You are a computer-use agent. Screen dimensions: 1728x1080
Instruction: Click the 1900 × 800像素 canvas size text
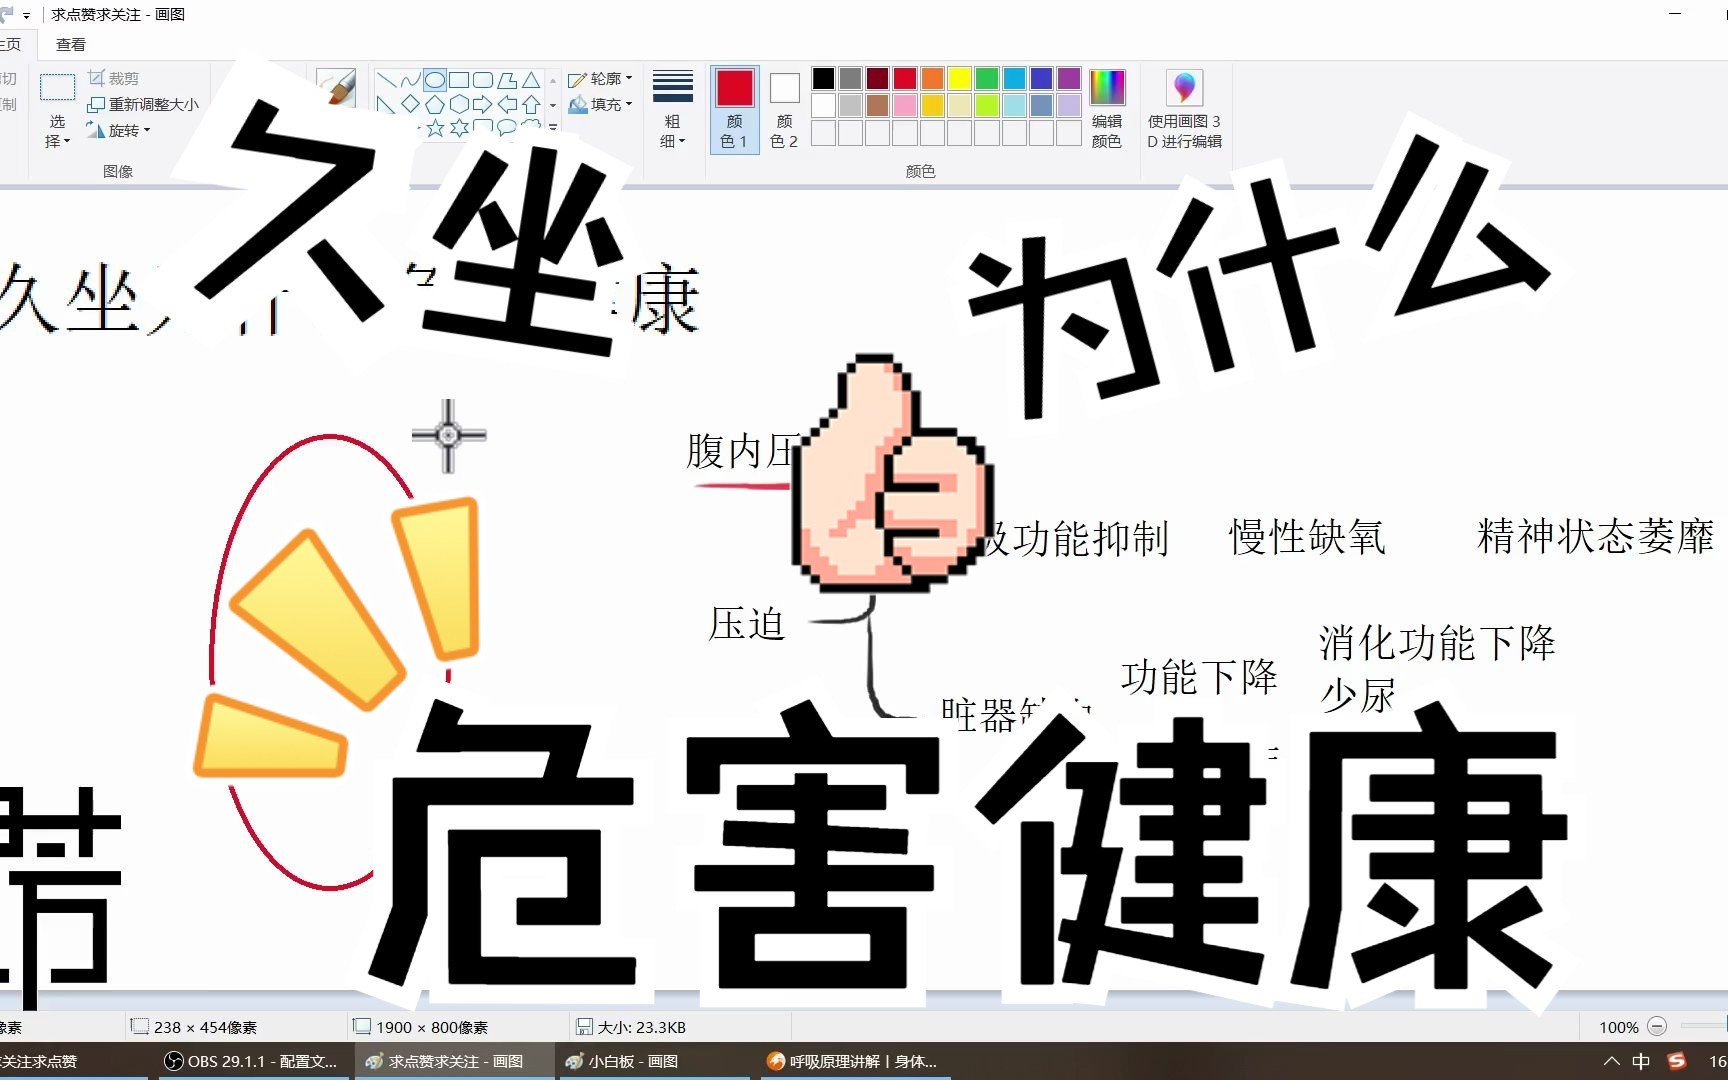(432, 1027)
